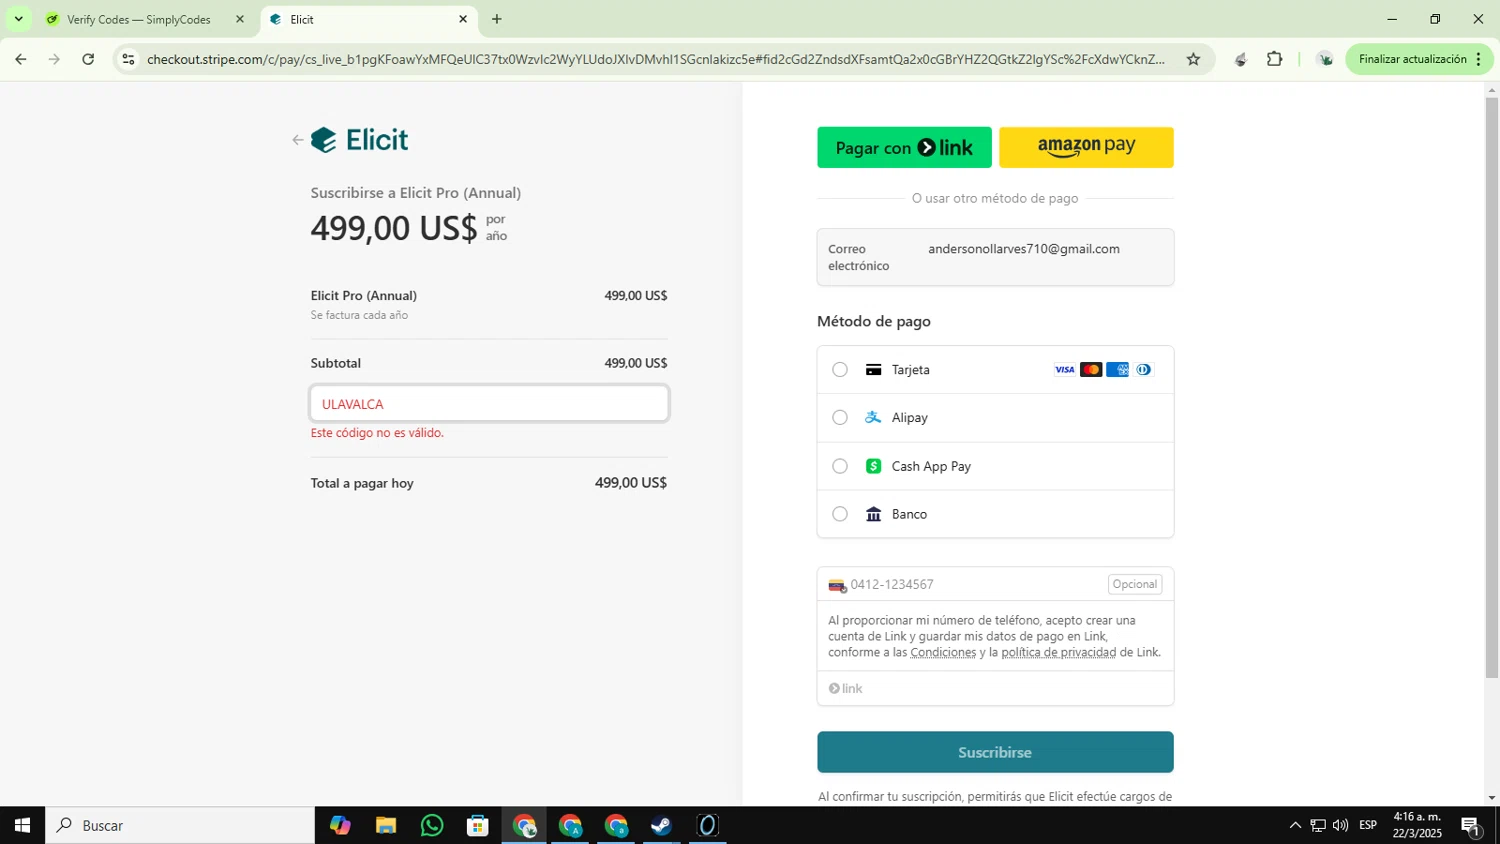Open the tab search dropdown arrow

click(18, 19)
